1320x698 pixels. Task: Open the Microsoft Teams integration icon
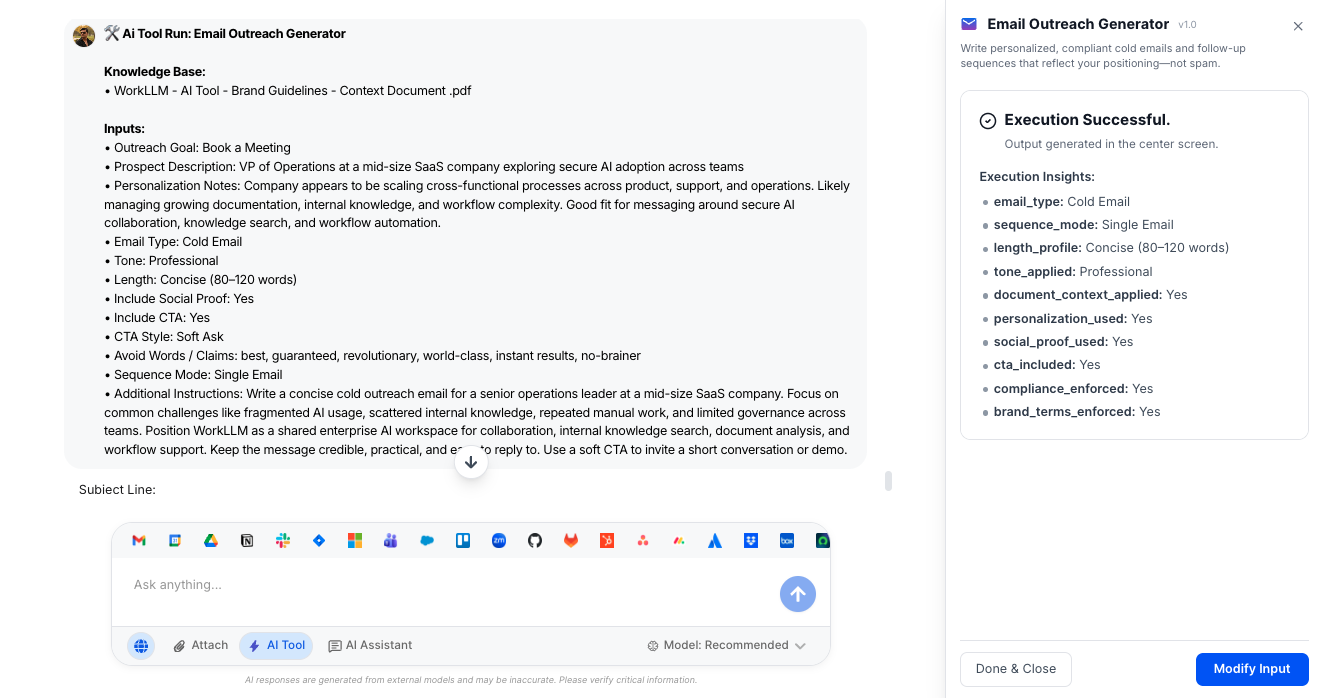pyautogui.click(x=391, y=540)
